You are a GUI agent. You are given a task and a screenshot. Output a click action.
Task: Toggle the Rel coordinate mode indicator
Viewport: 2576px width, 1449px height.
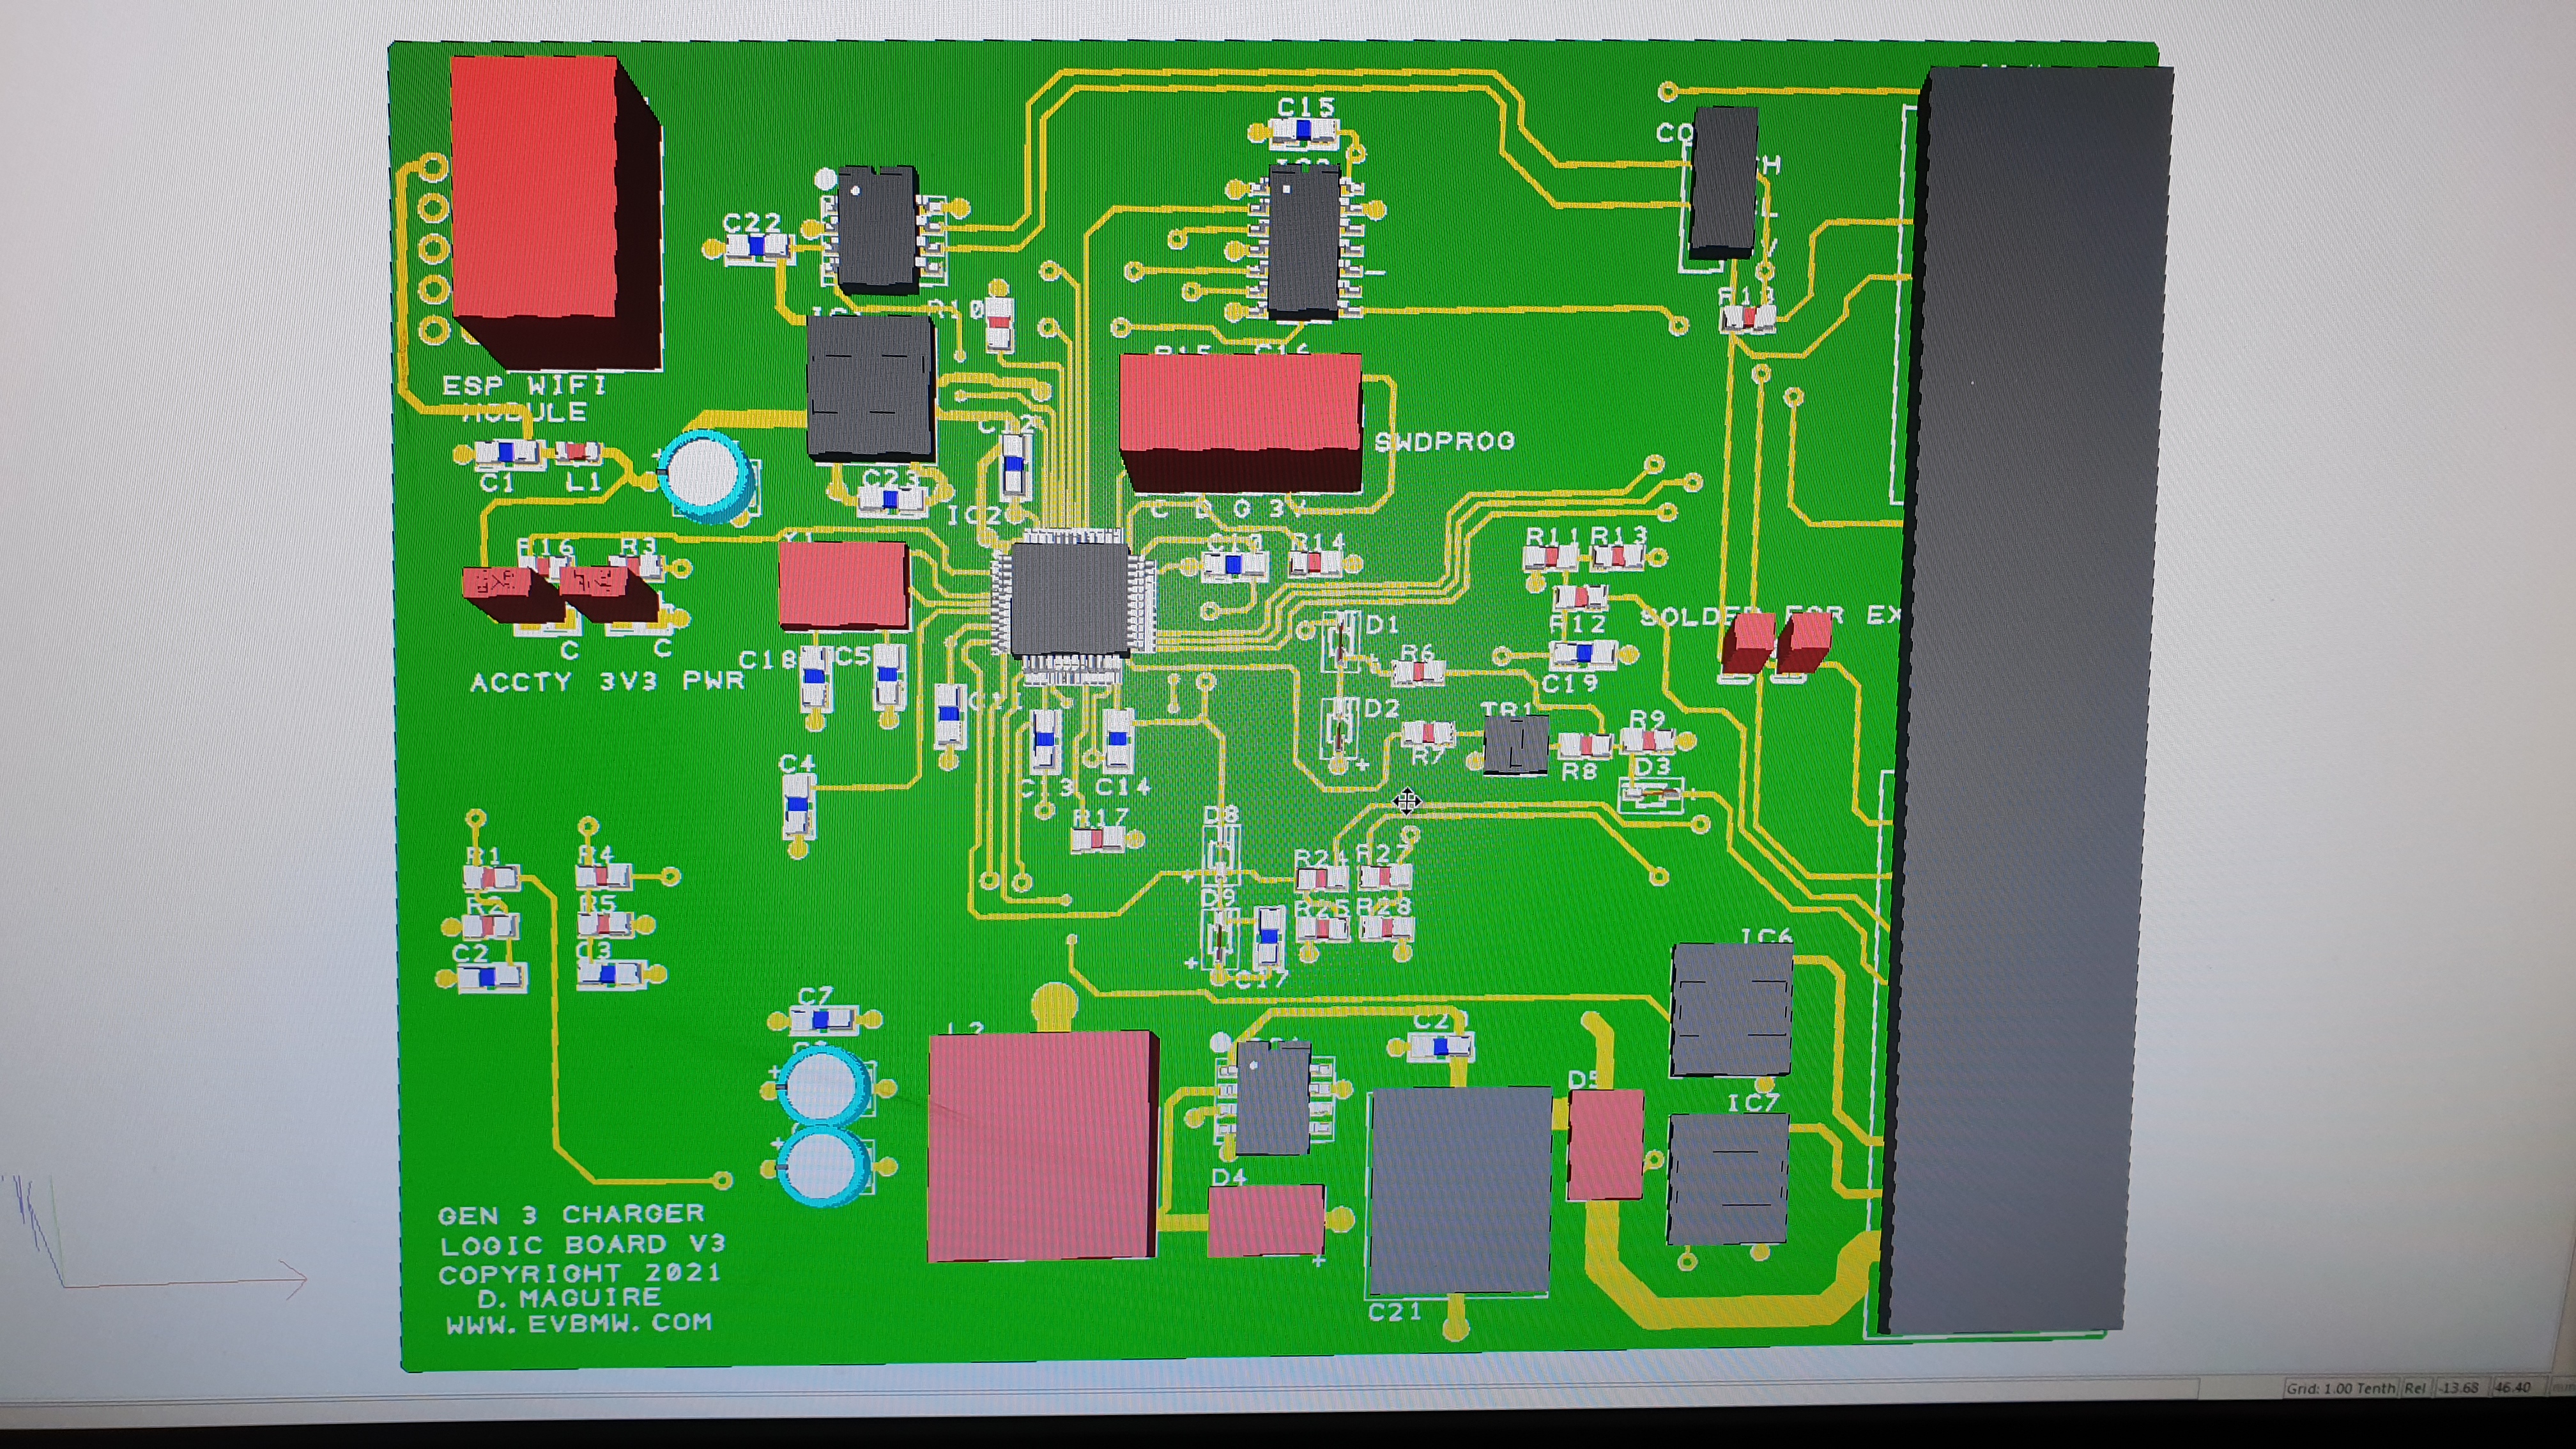2415,1388
